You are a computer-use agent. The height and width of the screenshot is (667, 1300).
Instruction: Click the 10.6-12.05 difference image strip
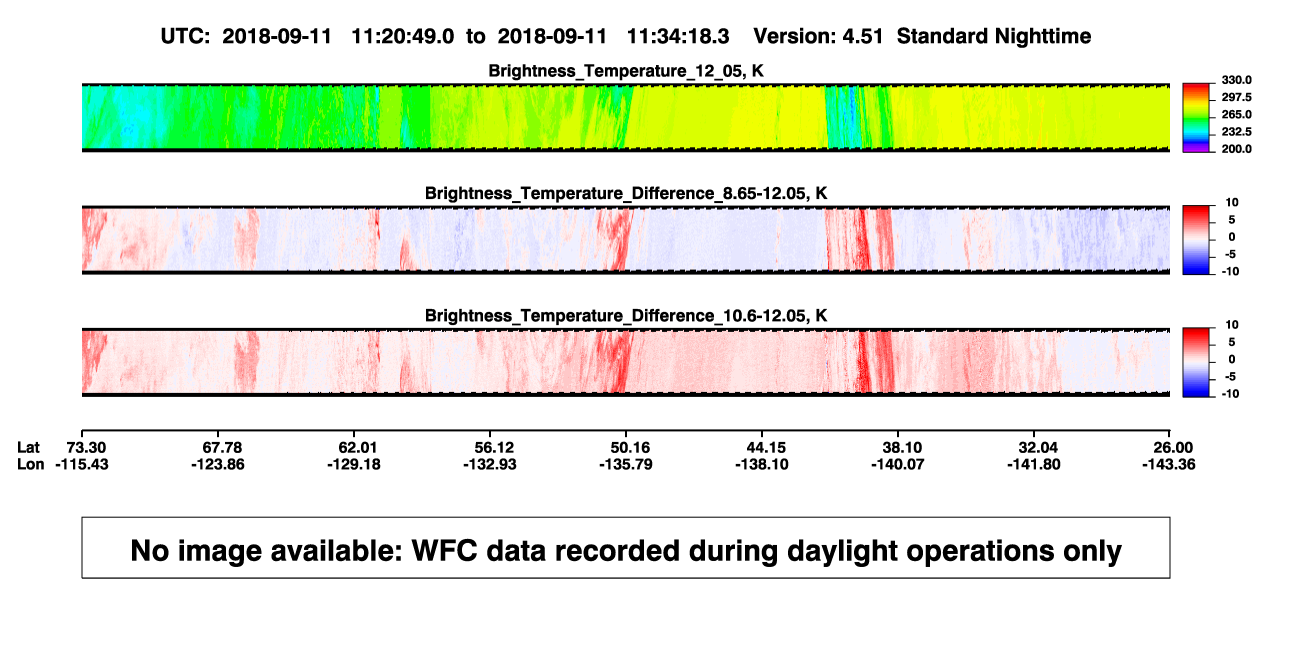tap(626, 362)
